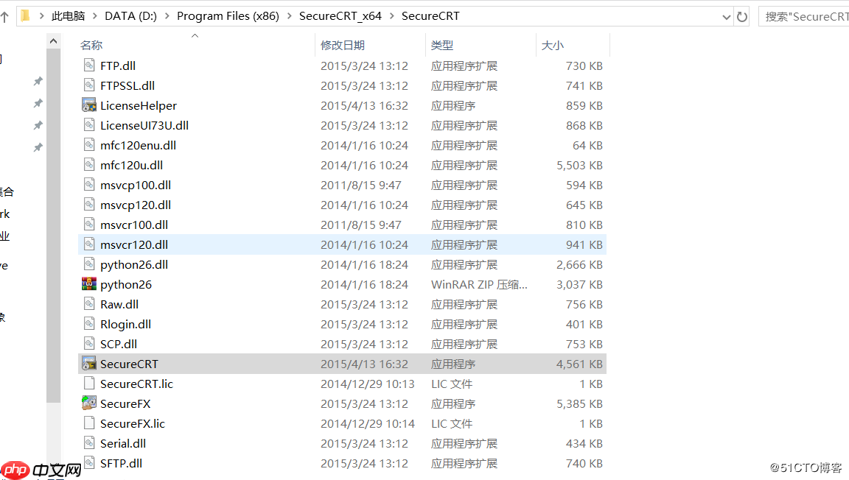849x480 pixels.
Task: Click the SFTP.dll file icon
Action: coord(89,463)
